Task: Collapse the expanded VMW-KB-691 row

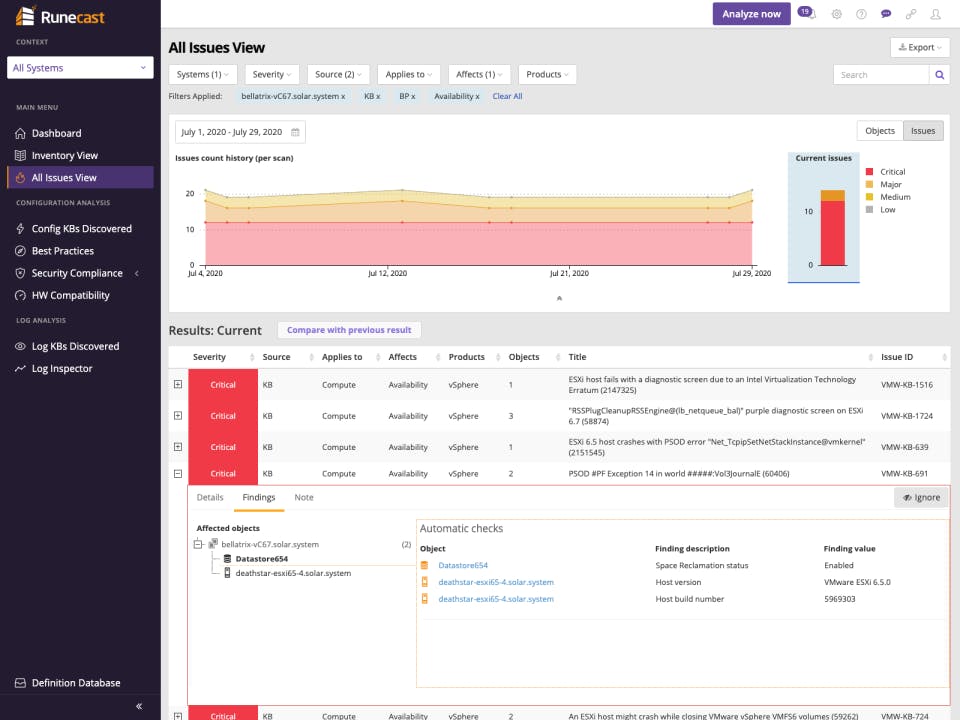Action: pyautogui.click(x=178, y=474)
